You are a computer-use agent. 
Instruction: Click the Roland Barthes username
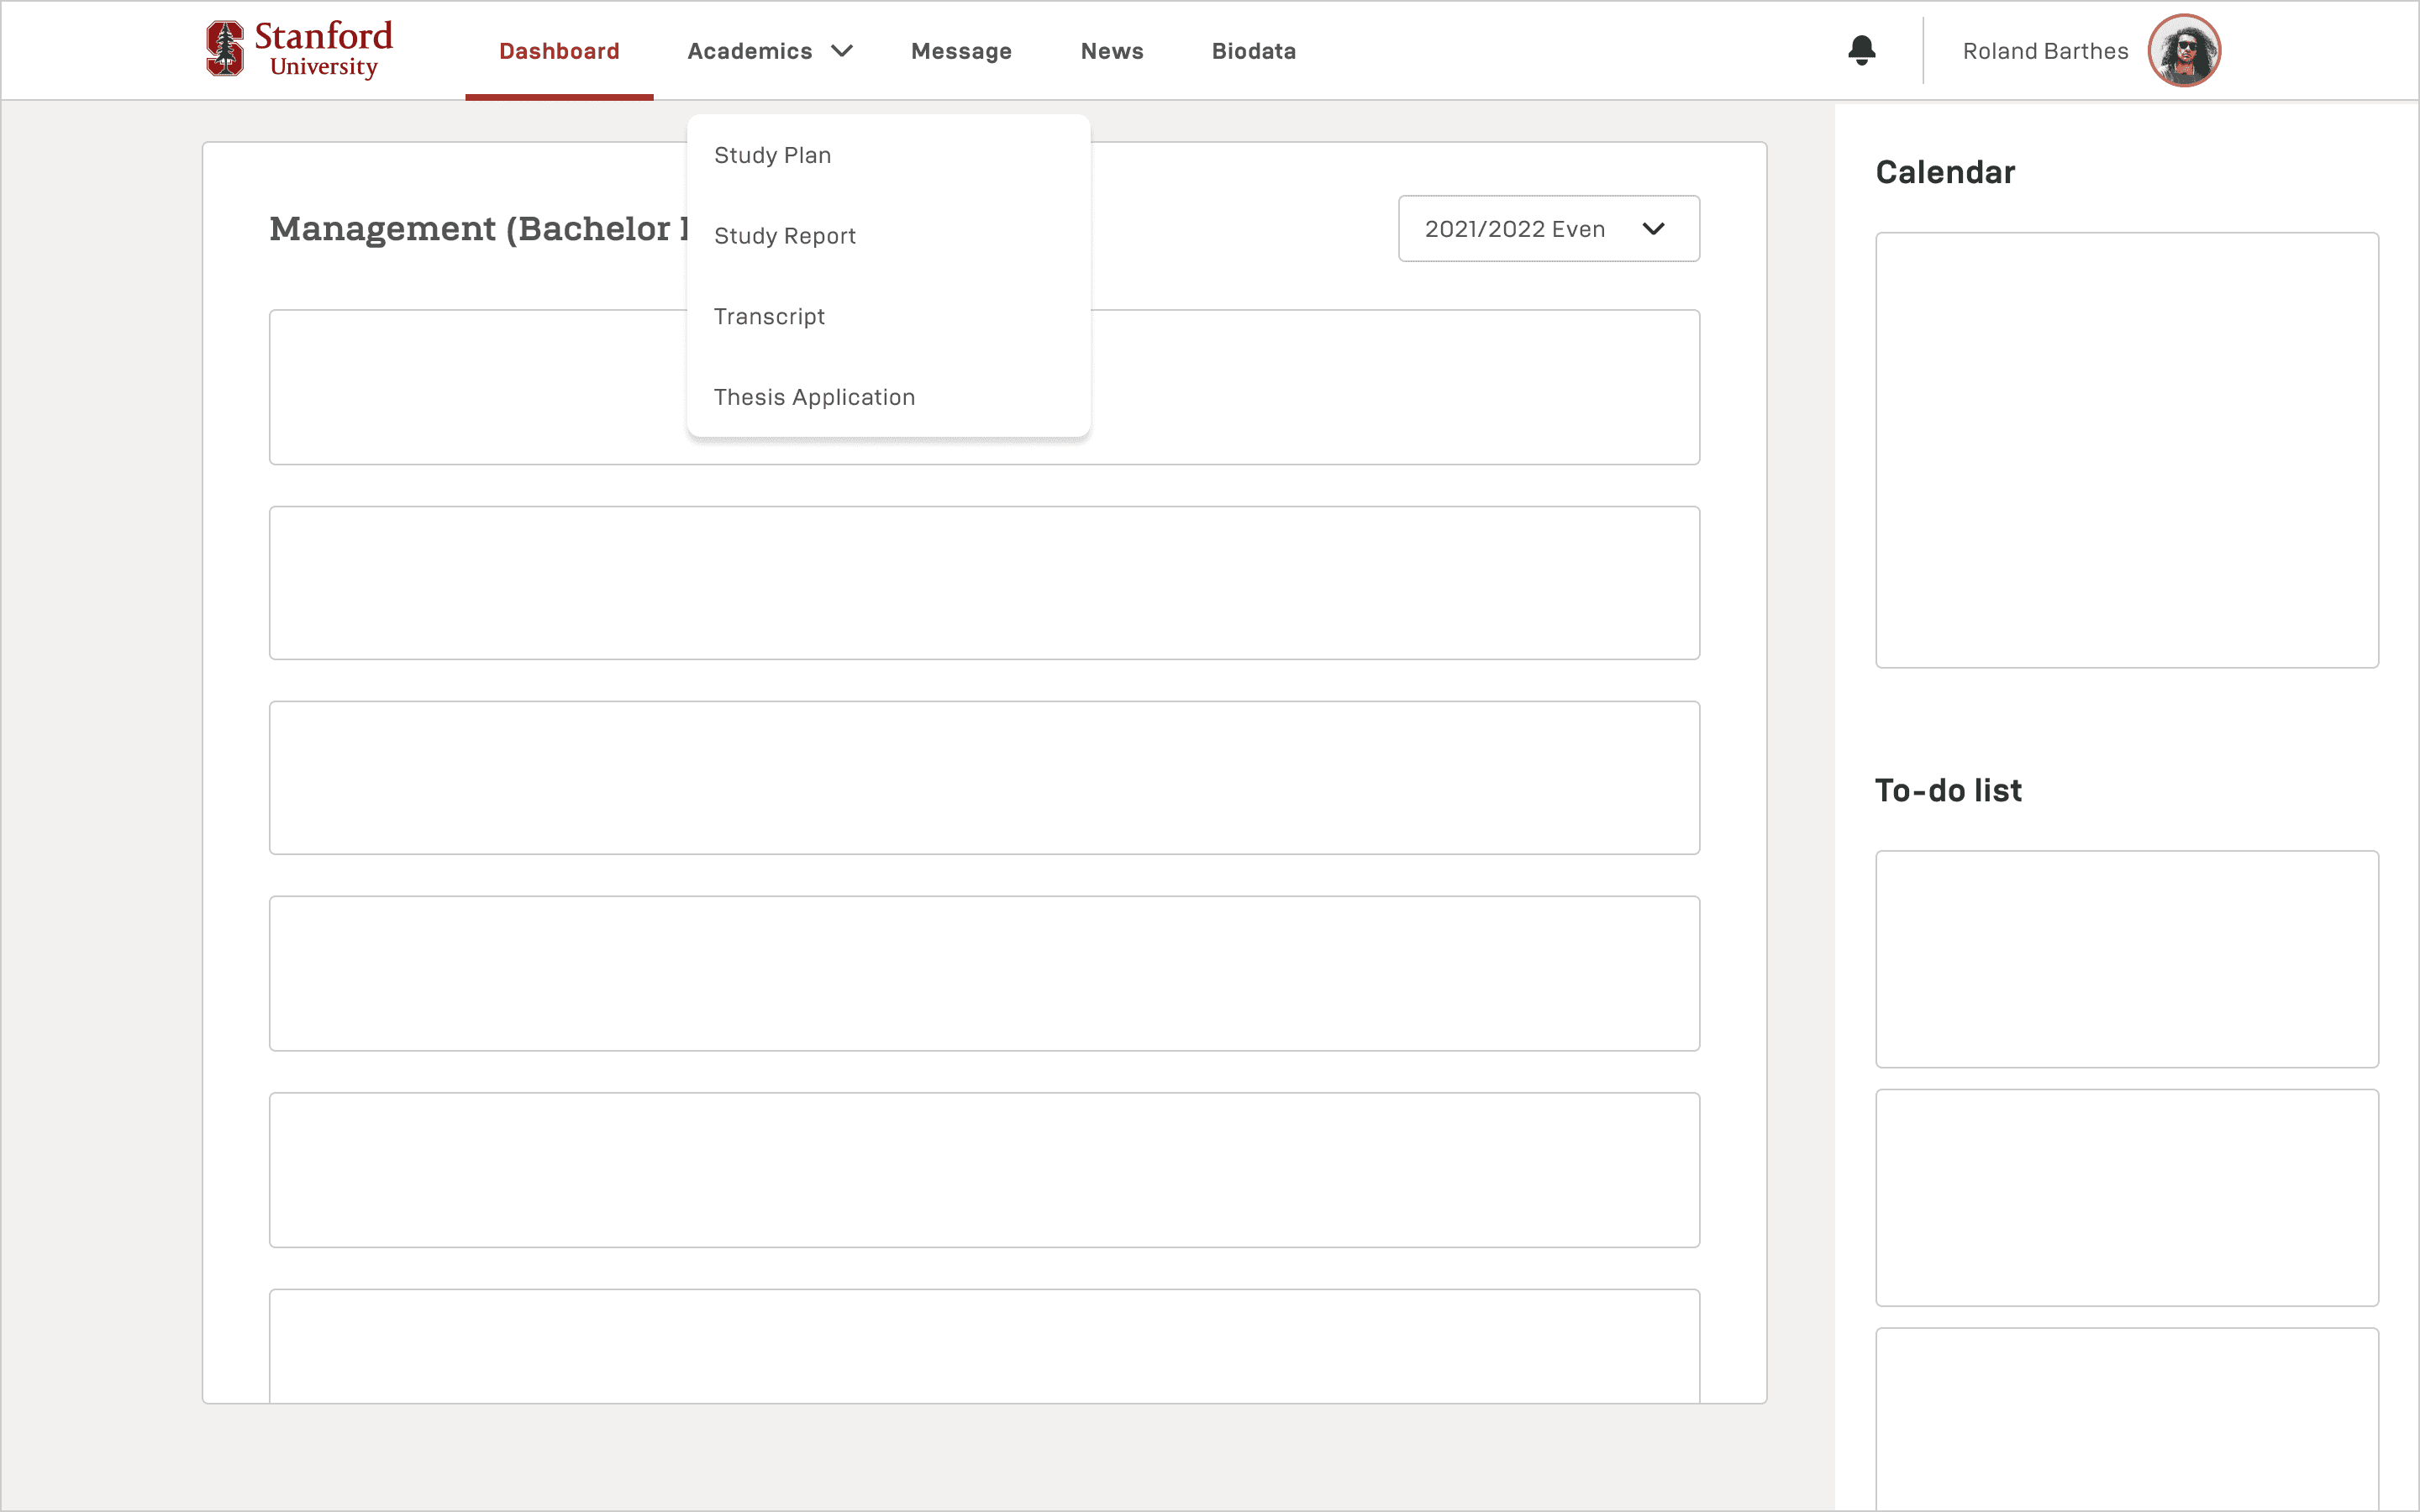click(2045, 51)
